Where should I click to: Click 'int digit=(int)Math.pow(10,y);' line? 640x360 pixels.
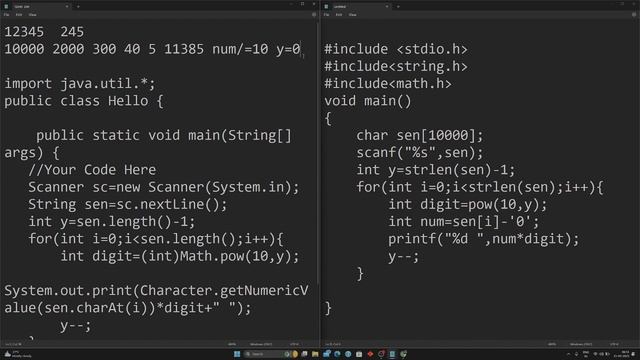[x=180, y=256]
